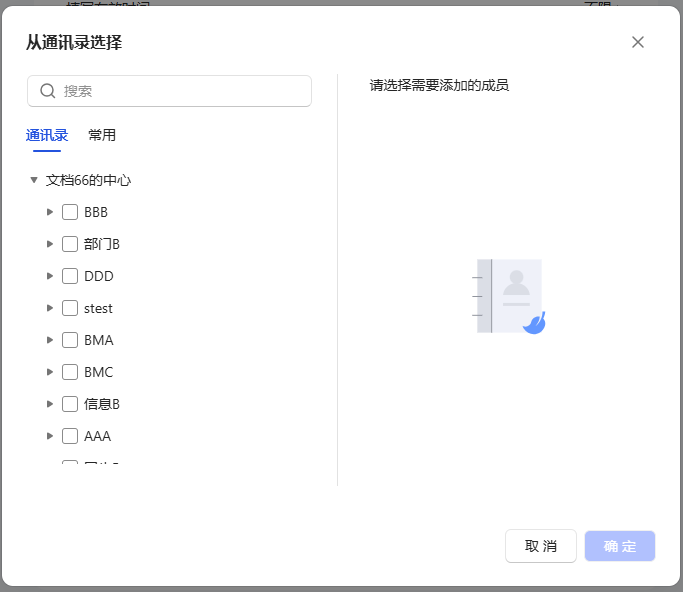Switch to the 常用 tab
The height and width of the screenshot is (592, 683).
[102, 135]
